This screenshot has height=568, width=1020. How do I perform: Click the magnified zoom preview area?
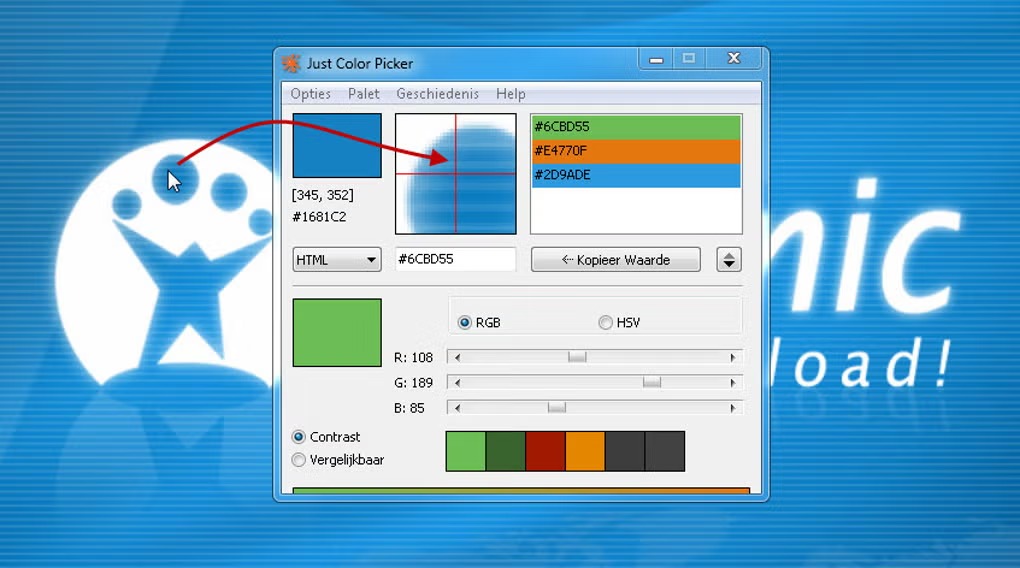point(455,174)
